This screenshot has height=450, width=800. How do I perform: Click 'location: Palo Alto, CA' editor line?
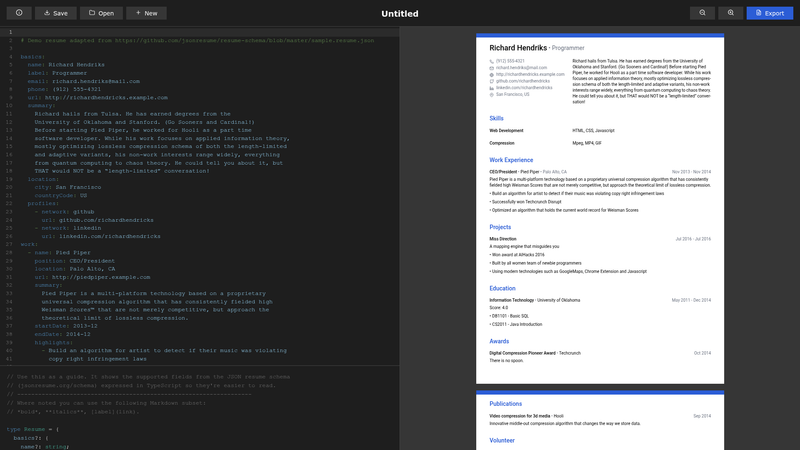pos(74,269)
